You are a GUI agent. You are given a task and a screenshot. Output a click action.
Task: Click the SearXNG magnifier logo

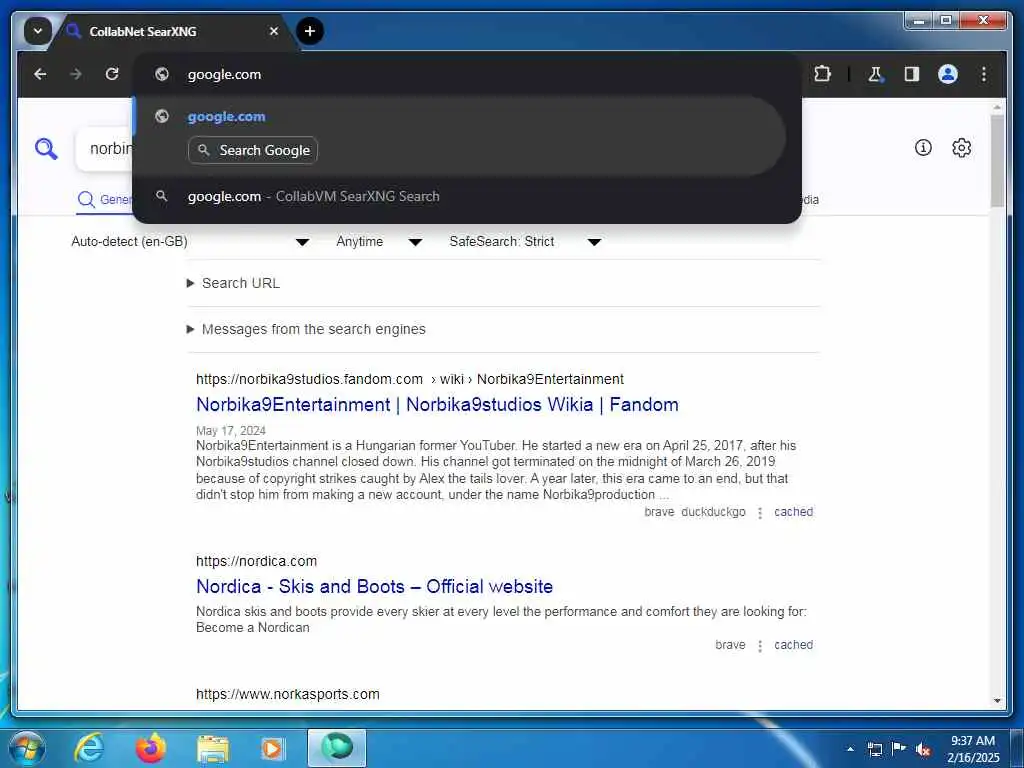pyautogui.click(x=46, y=149)
